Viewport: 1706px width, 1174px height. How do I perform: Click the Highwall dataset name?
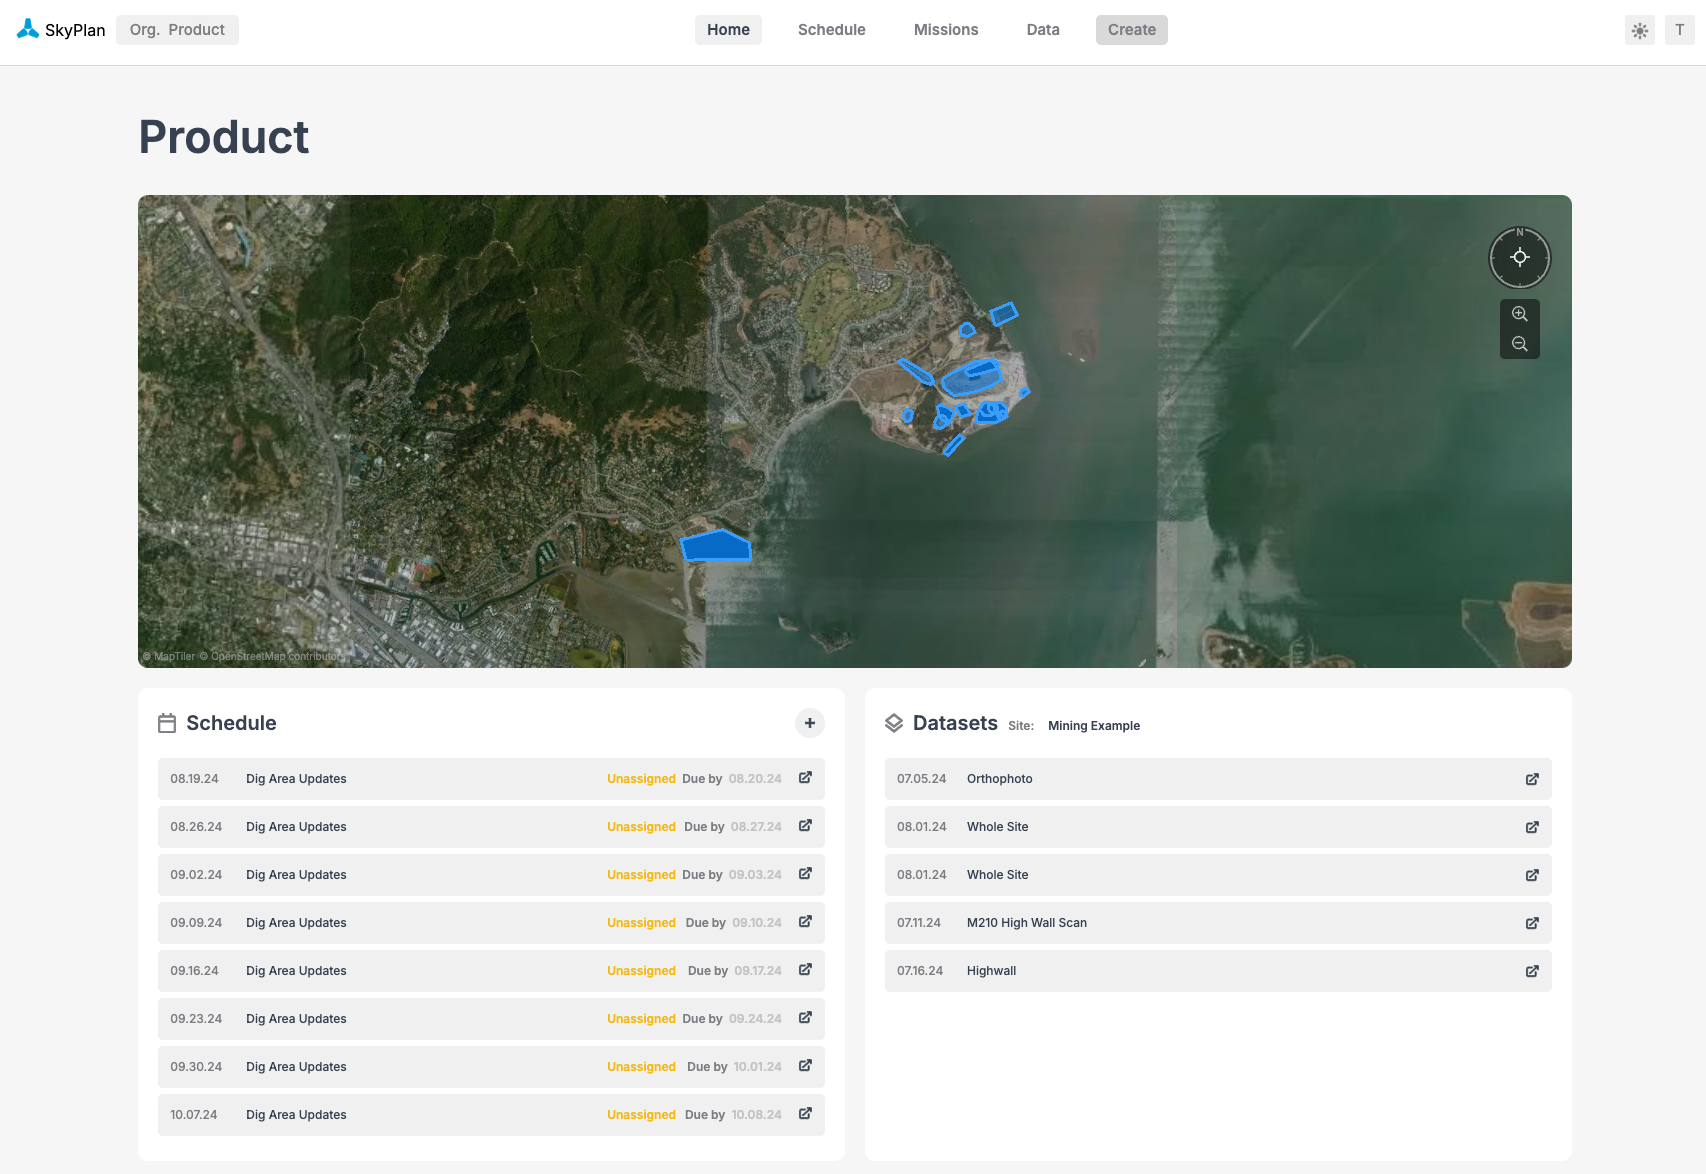[x=991, y=971]
